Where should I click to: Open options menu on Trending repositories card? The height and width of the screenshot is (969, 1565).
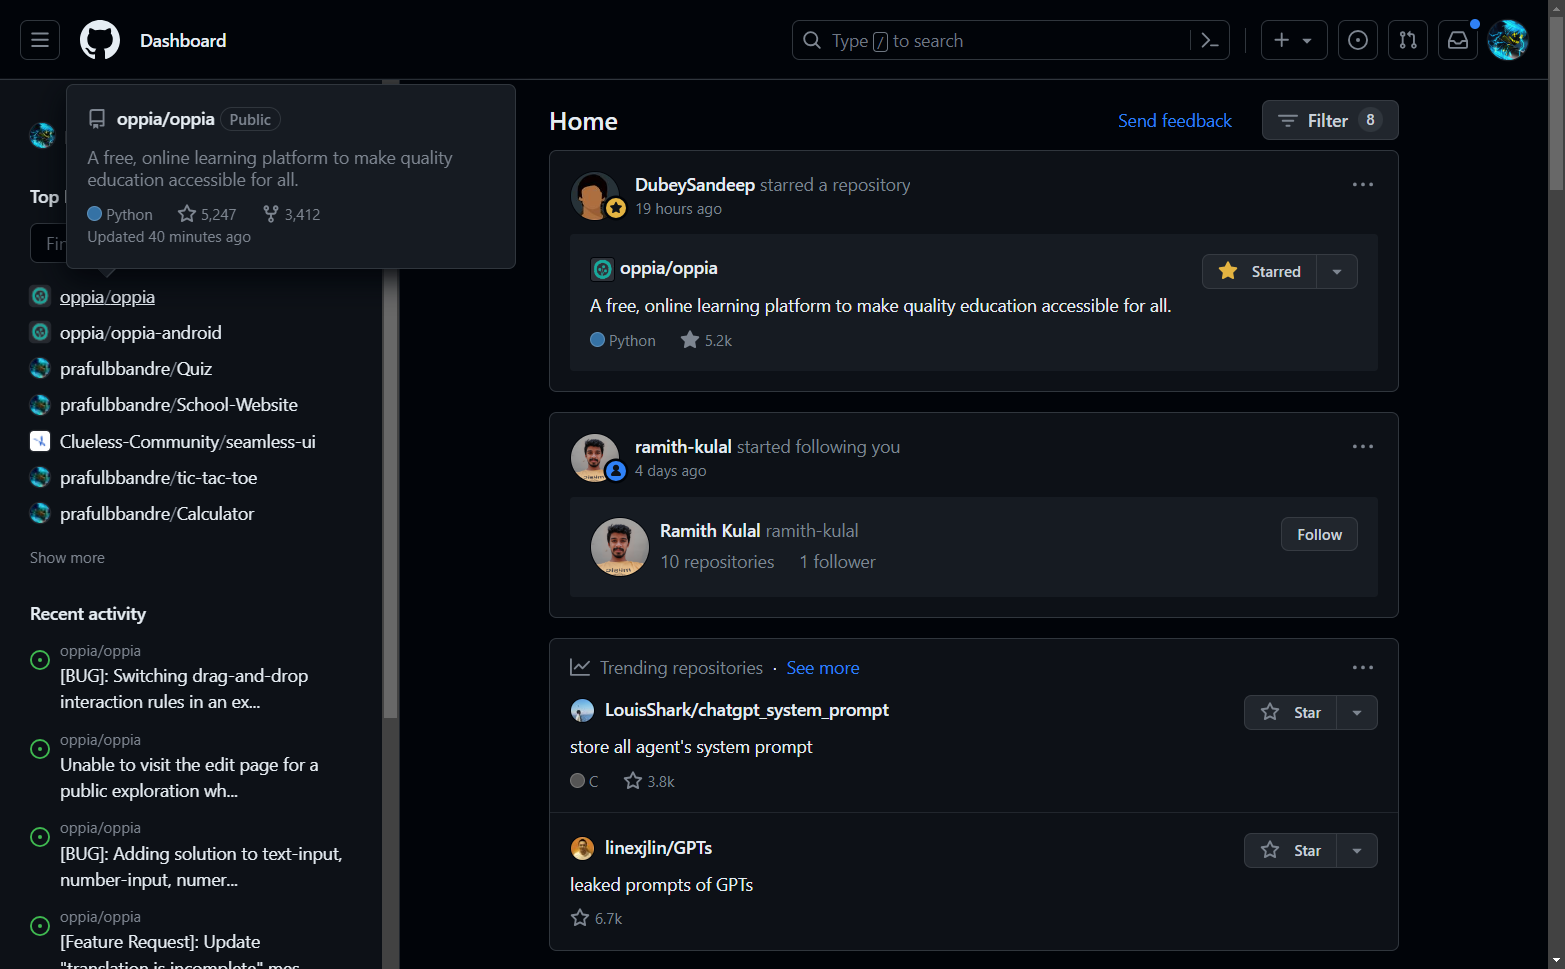(x=1363, y=668)
